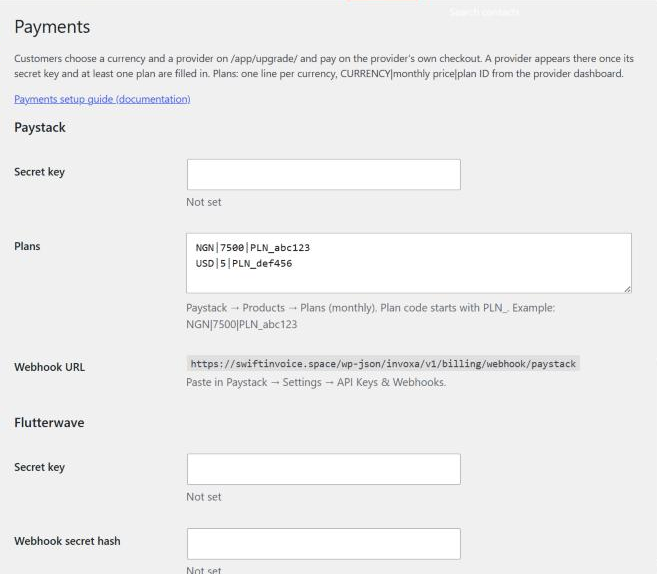The height and width of the screenshot is (574, 657).
Task: Grab the Plans textarea resize handle
Action: coord(627,289)
